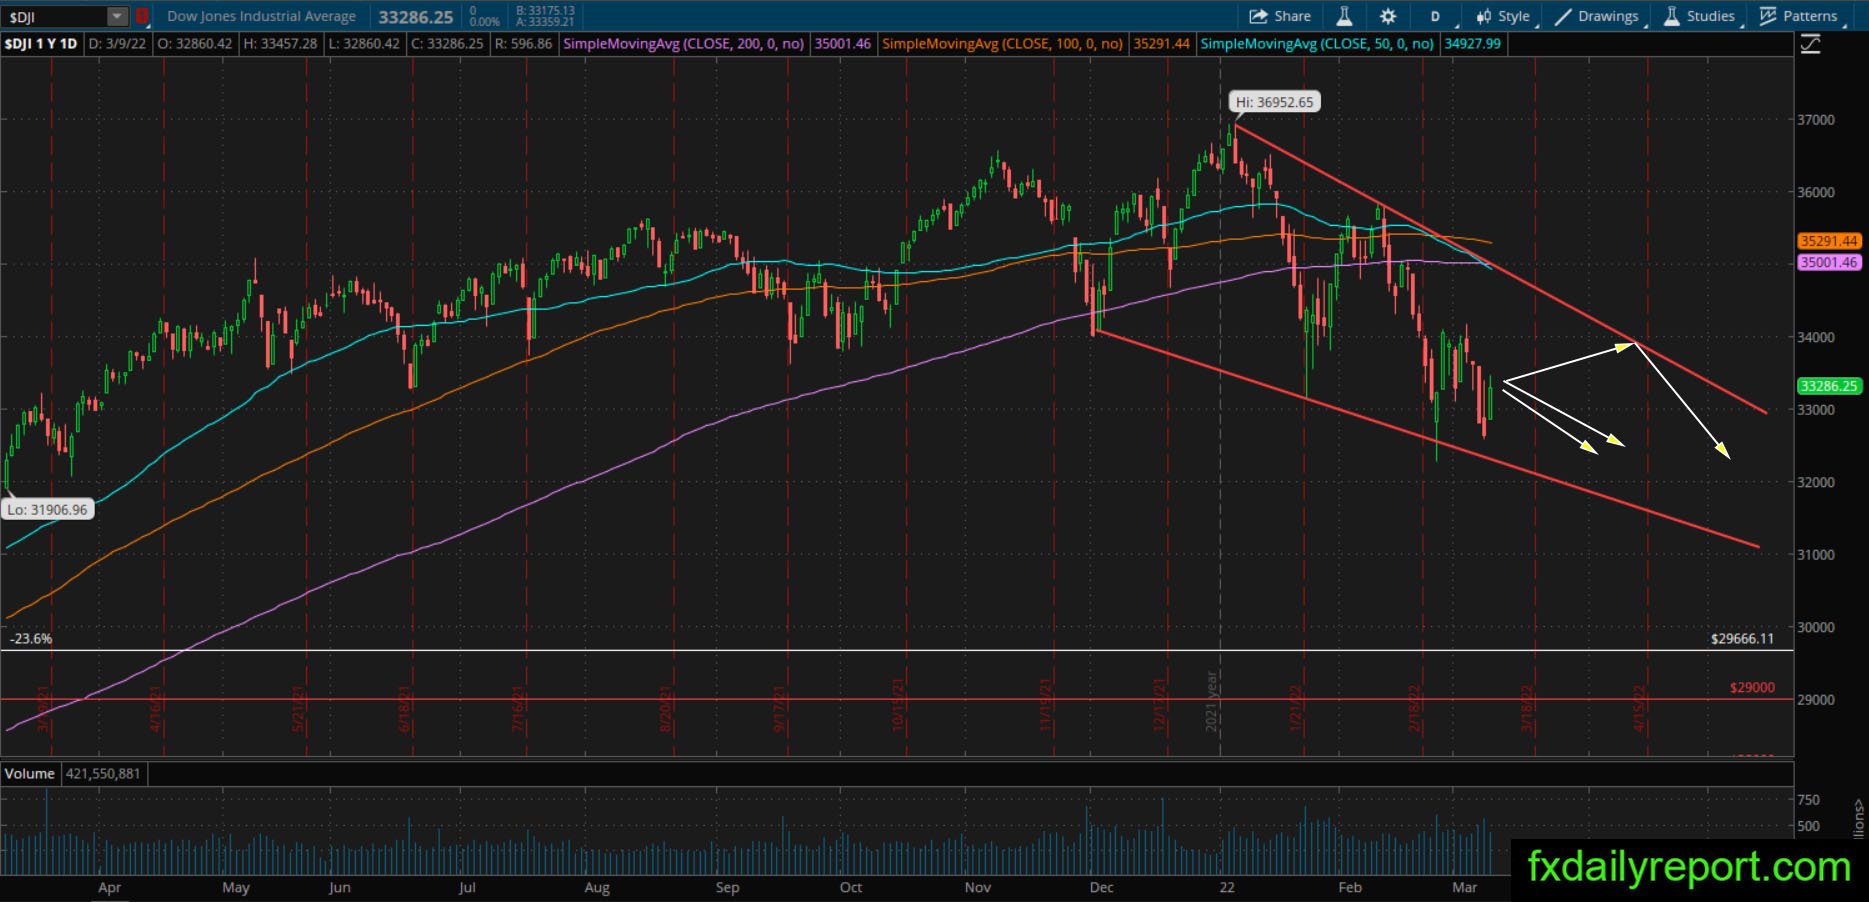Click the green 33286.25 price axis bubble

tap(1829, 386)
